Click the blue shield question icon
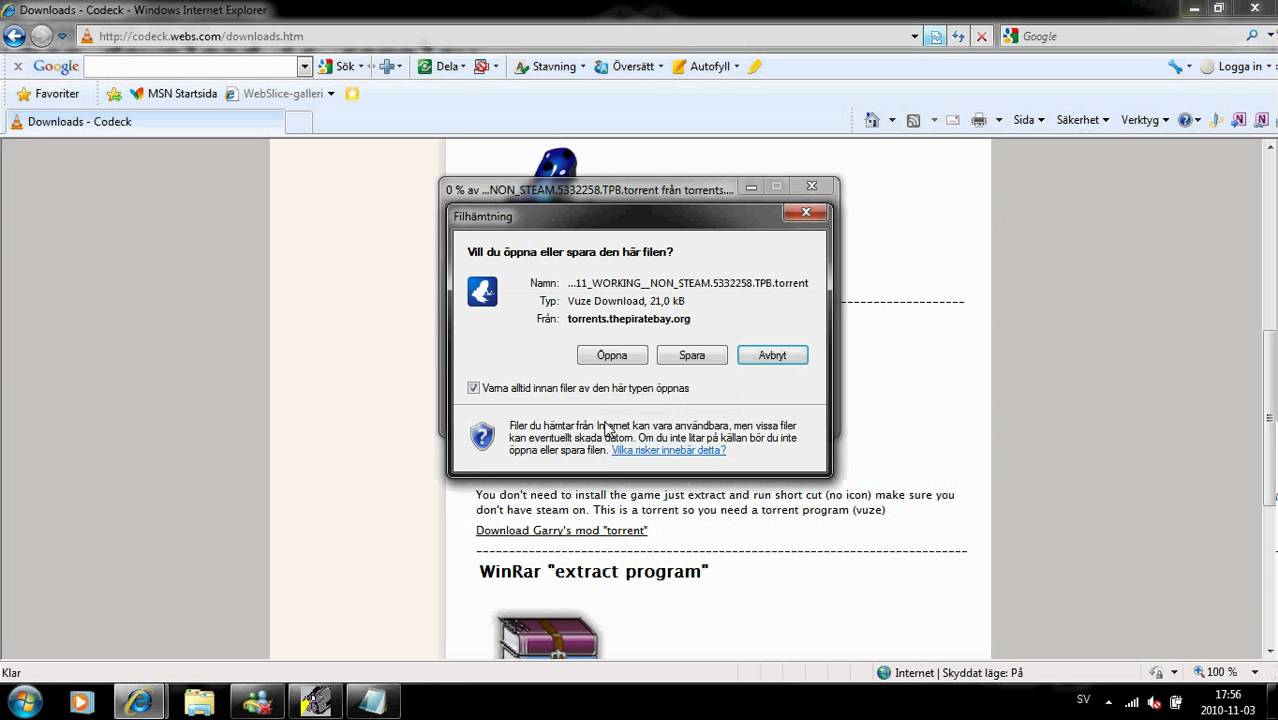Image resolution: width=1278 pixels, height=720 pixels. 483,436
